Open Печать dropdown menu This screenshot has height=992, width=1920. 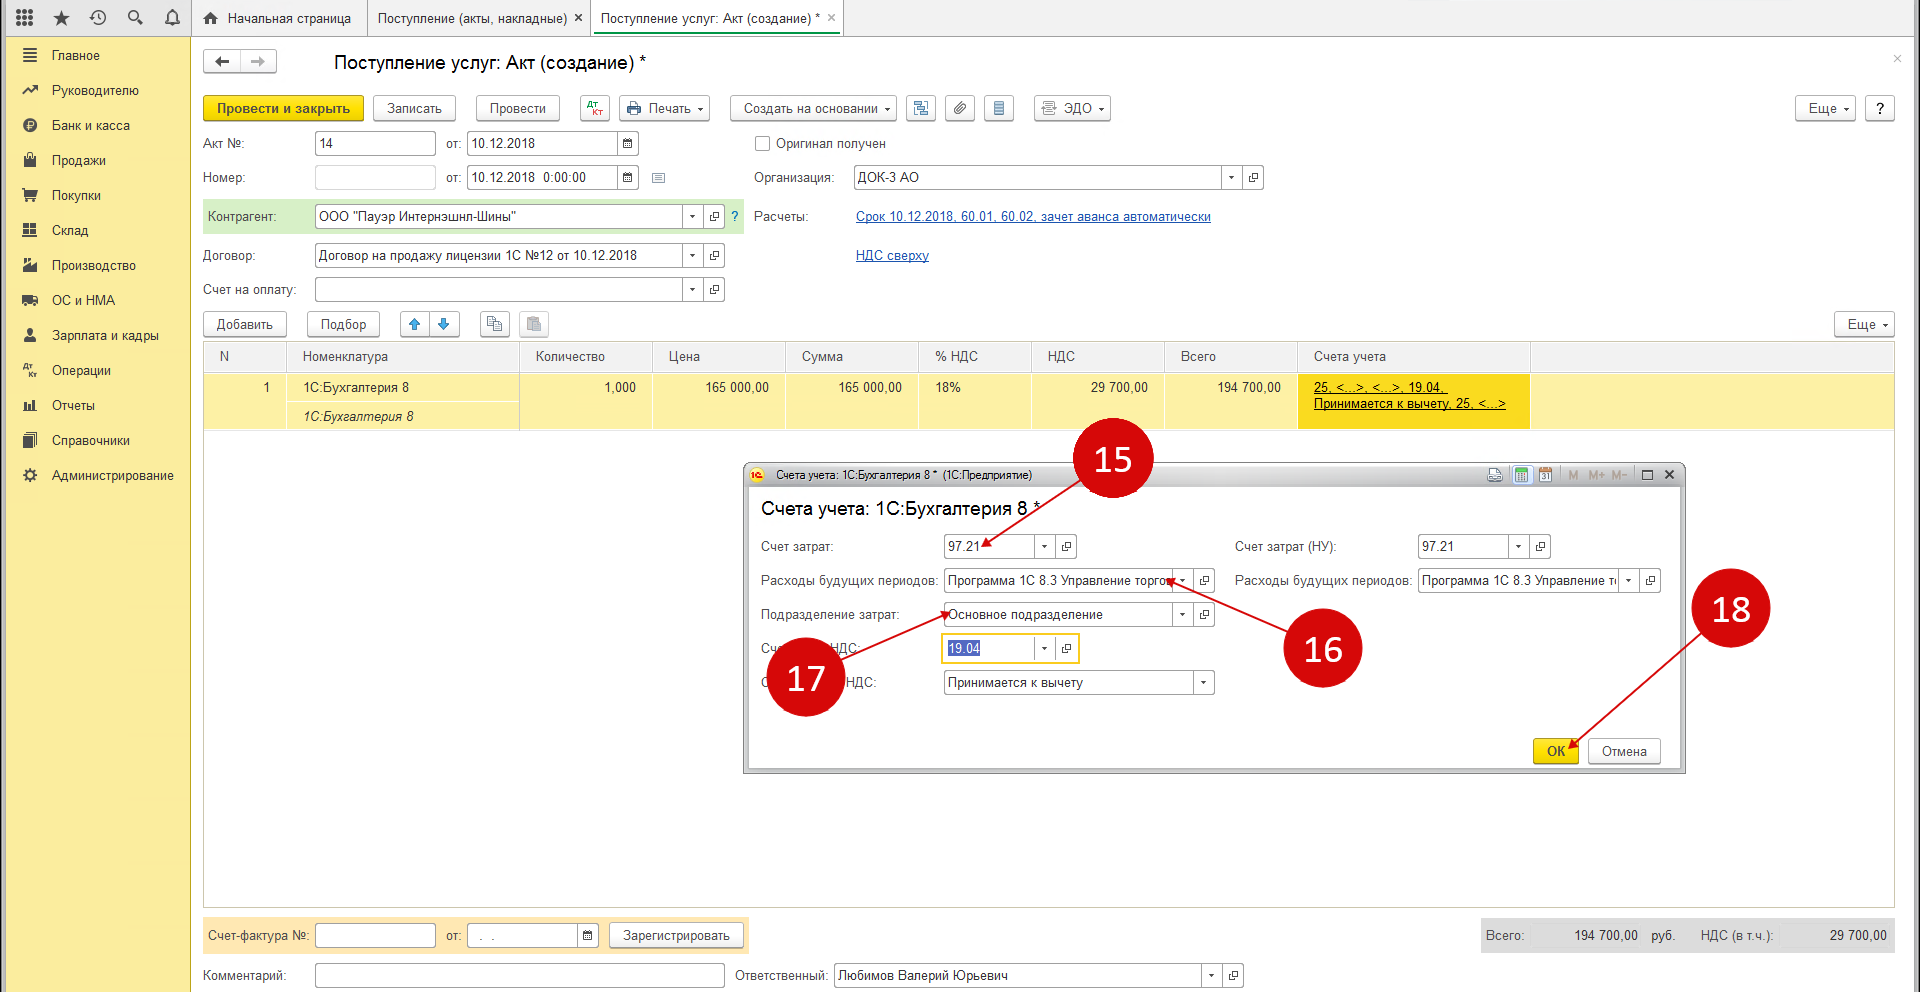[665, 108]
